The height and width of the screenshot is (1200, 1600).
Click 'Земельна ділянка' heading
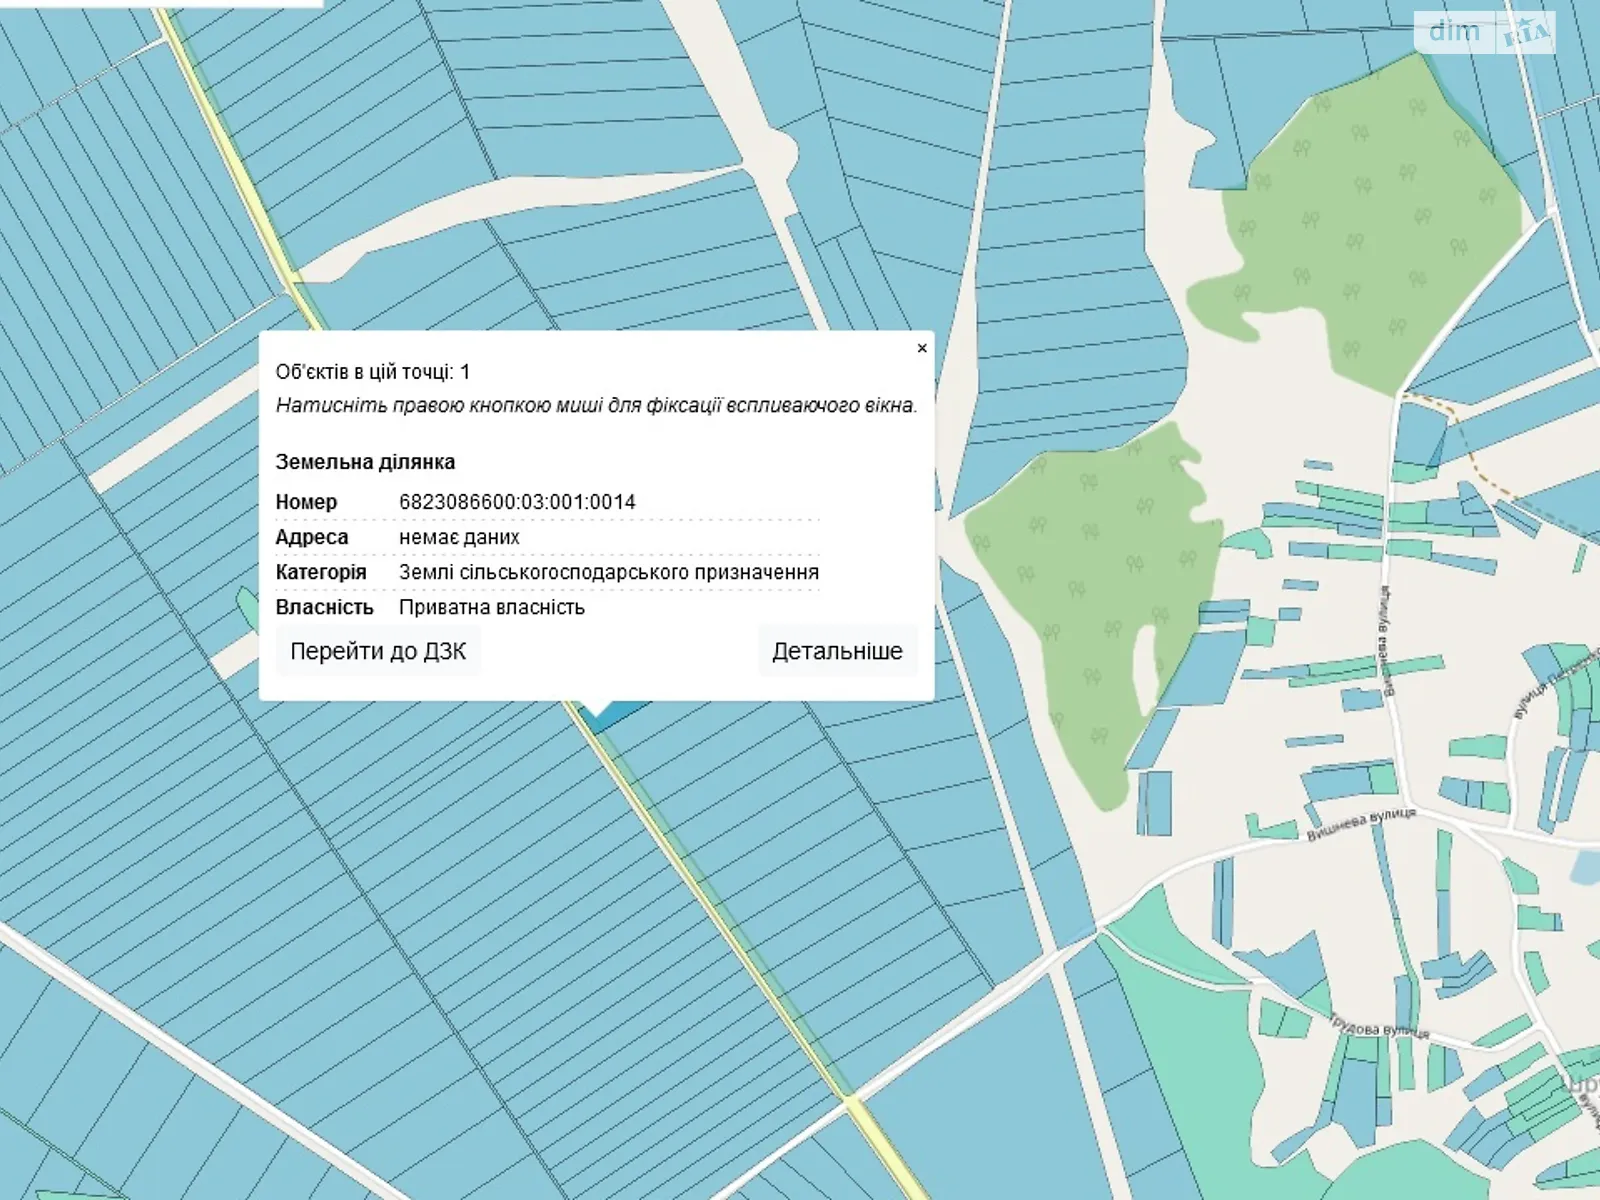tap(365, 462)
